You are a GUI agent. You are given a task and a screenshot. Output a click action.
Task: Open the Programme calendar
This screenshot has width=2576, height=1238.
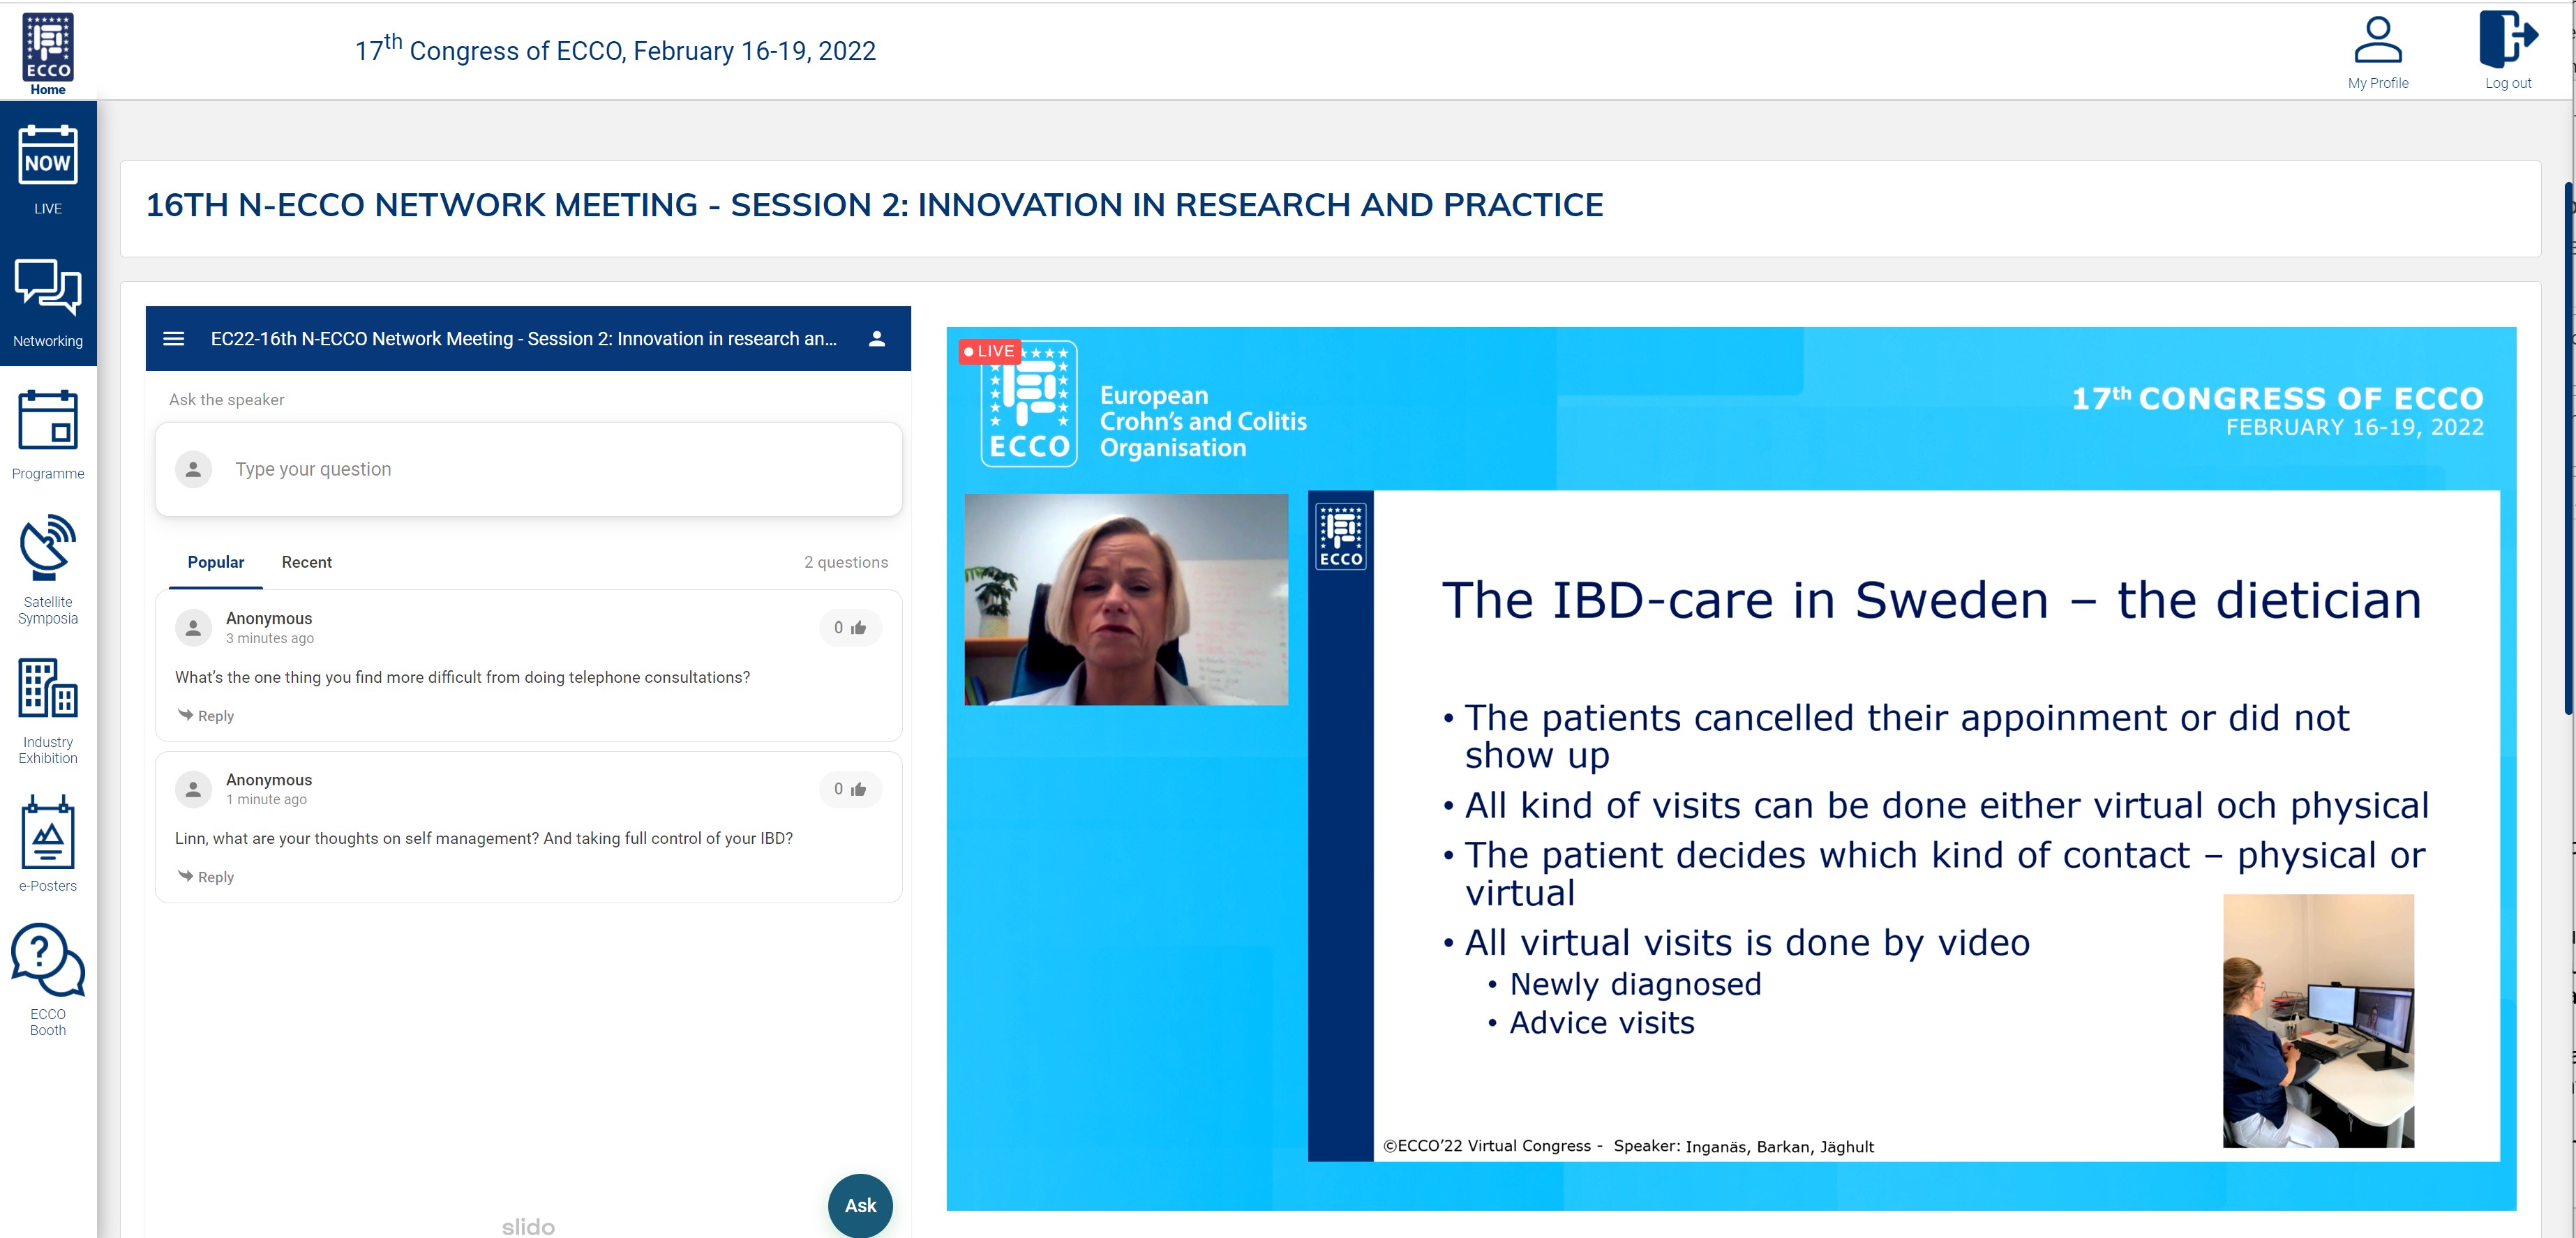48,434
